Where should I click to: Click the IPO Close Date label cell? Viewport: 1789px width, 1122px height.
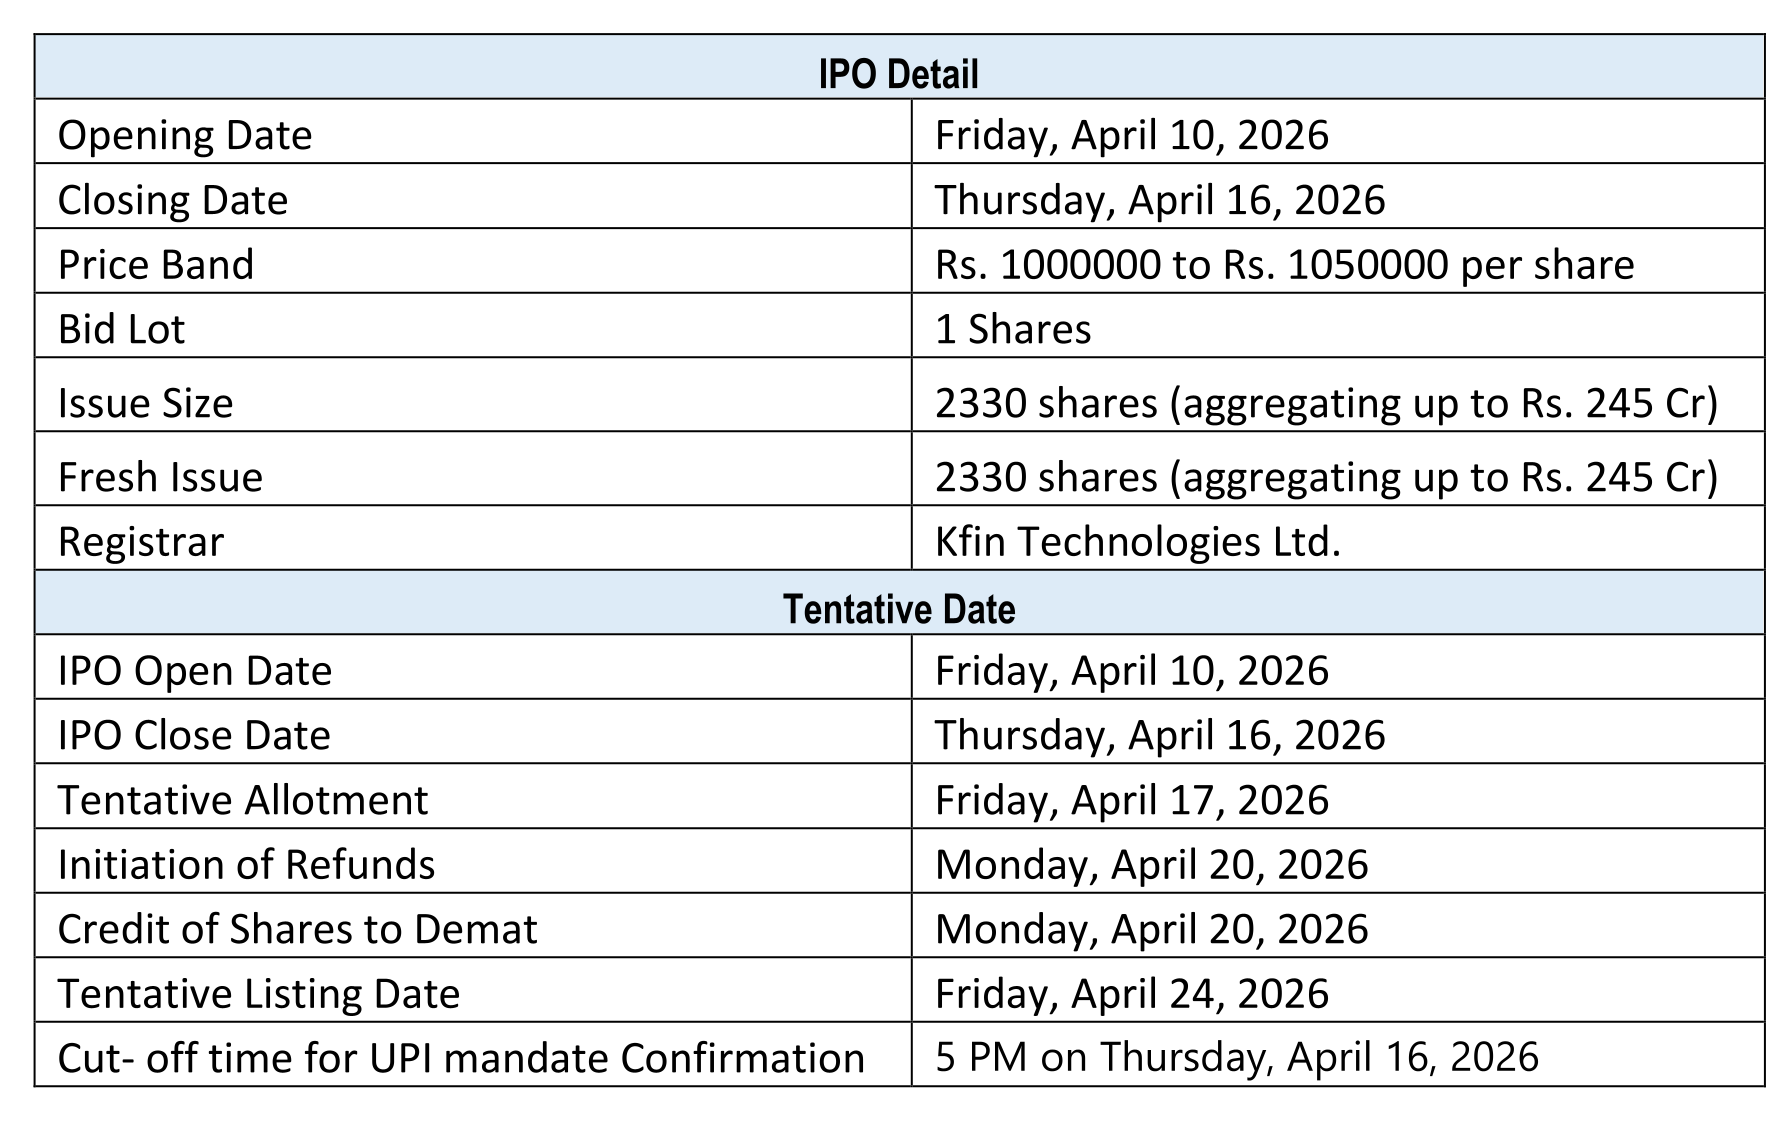[x=194, y=735]
